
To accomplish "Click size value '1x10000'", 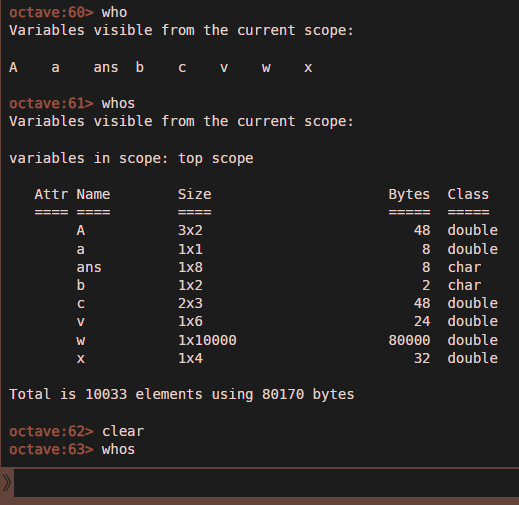I will (x=207, y=340).
